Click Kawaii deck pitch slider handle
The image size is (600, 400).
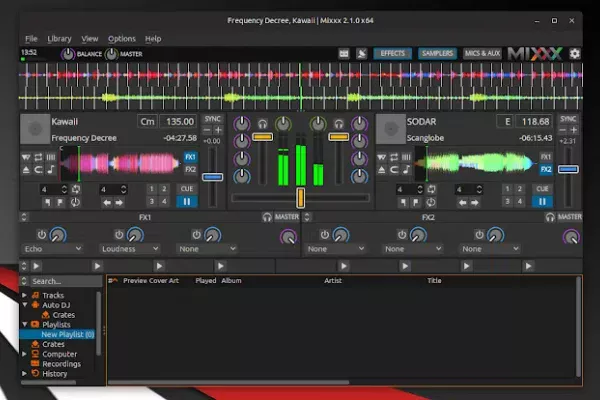pos(212,177)
